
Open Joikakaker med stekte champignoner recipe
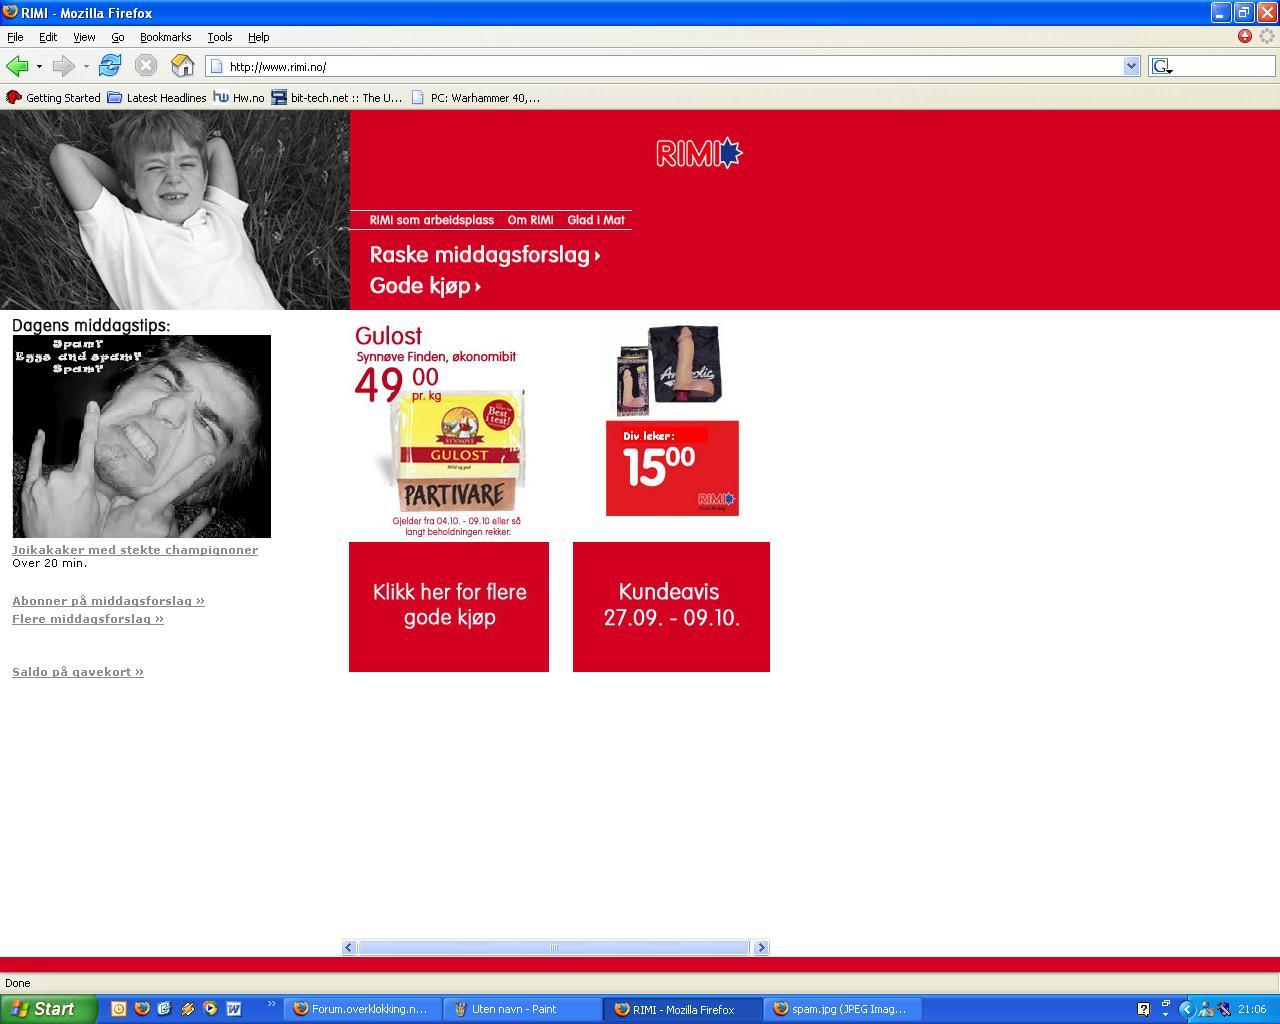(x=135, y=550)
